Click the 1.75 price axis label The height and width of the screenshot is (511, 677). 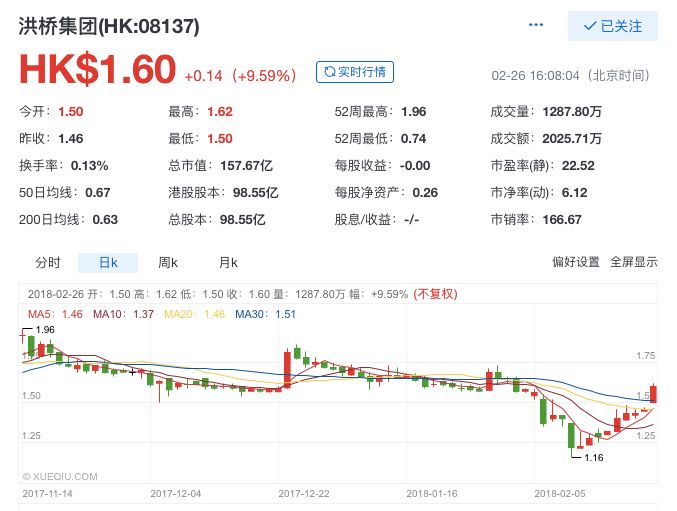coord(645,356)
